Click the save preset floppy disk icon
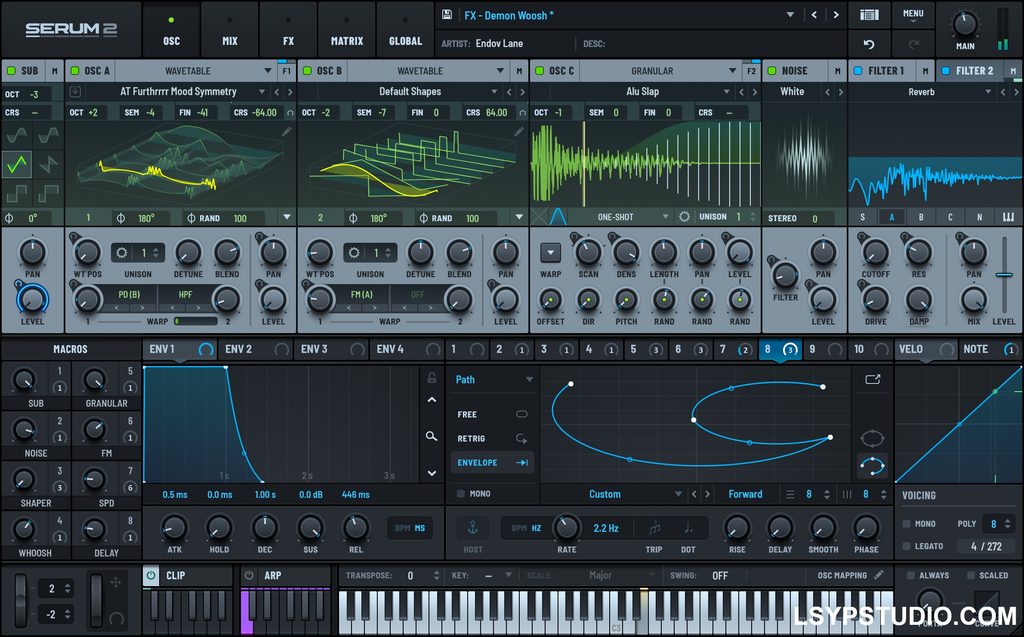 tap(447, 14)
